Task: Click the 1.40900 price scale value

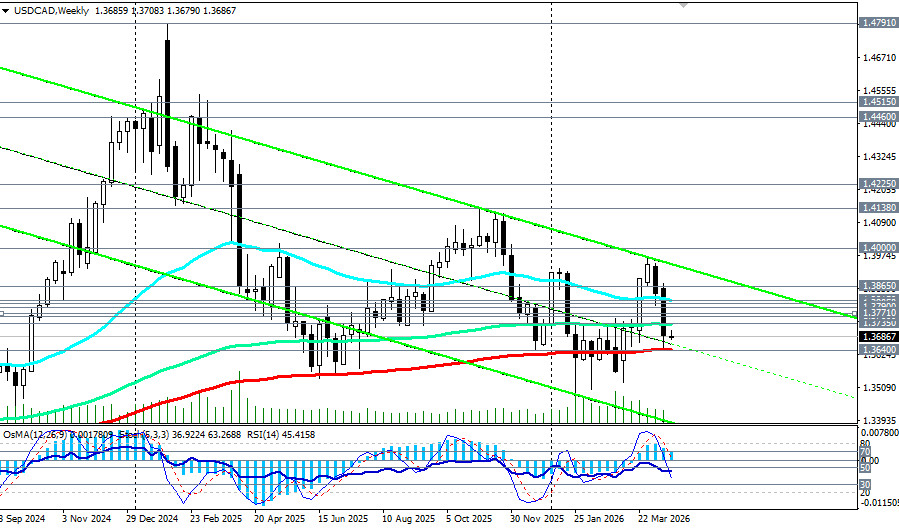Action: [879, 223]
